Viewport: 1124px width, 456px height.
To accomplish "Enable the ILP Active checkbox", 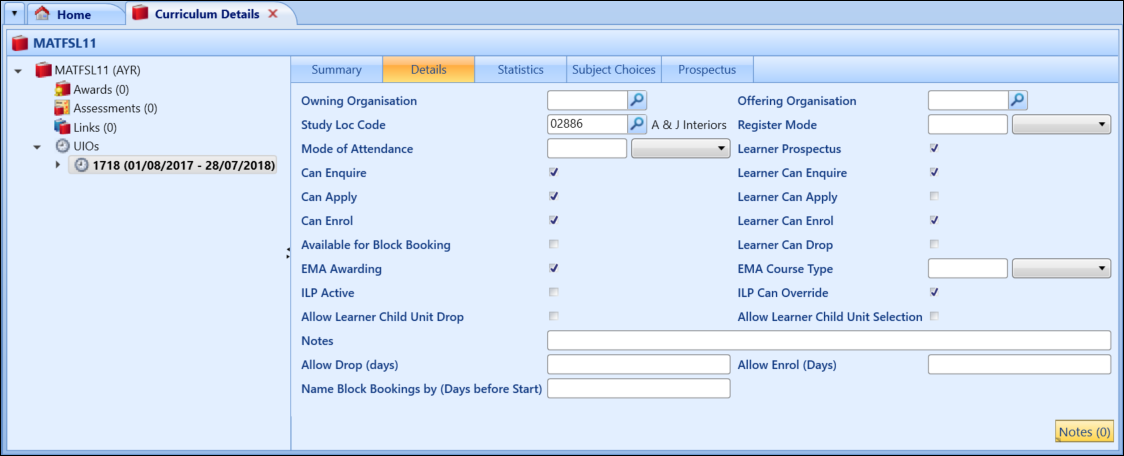I will [553, 292].
